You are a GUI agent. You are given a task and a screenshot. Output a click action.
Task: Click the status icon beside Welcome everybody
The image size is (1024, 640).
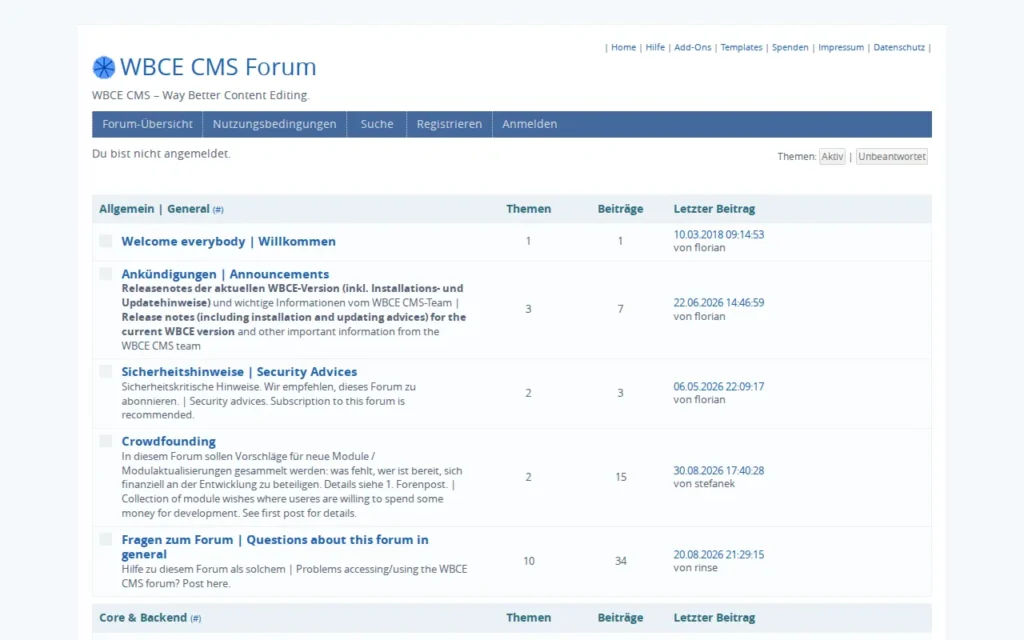pos(106,241)
